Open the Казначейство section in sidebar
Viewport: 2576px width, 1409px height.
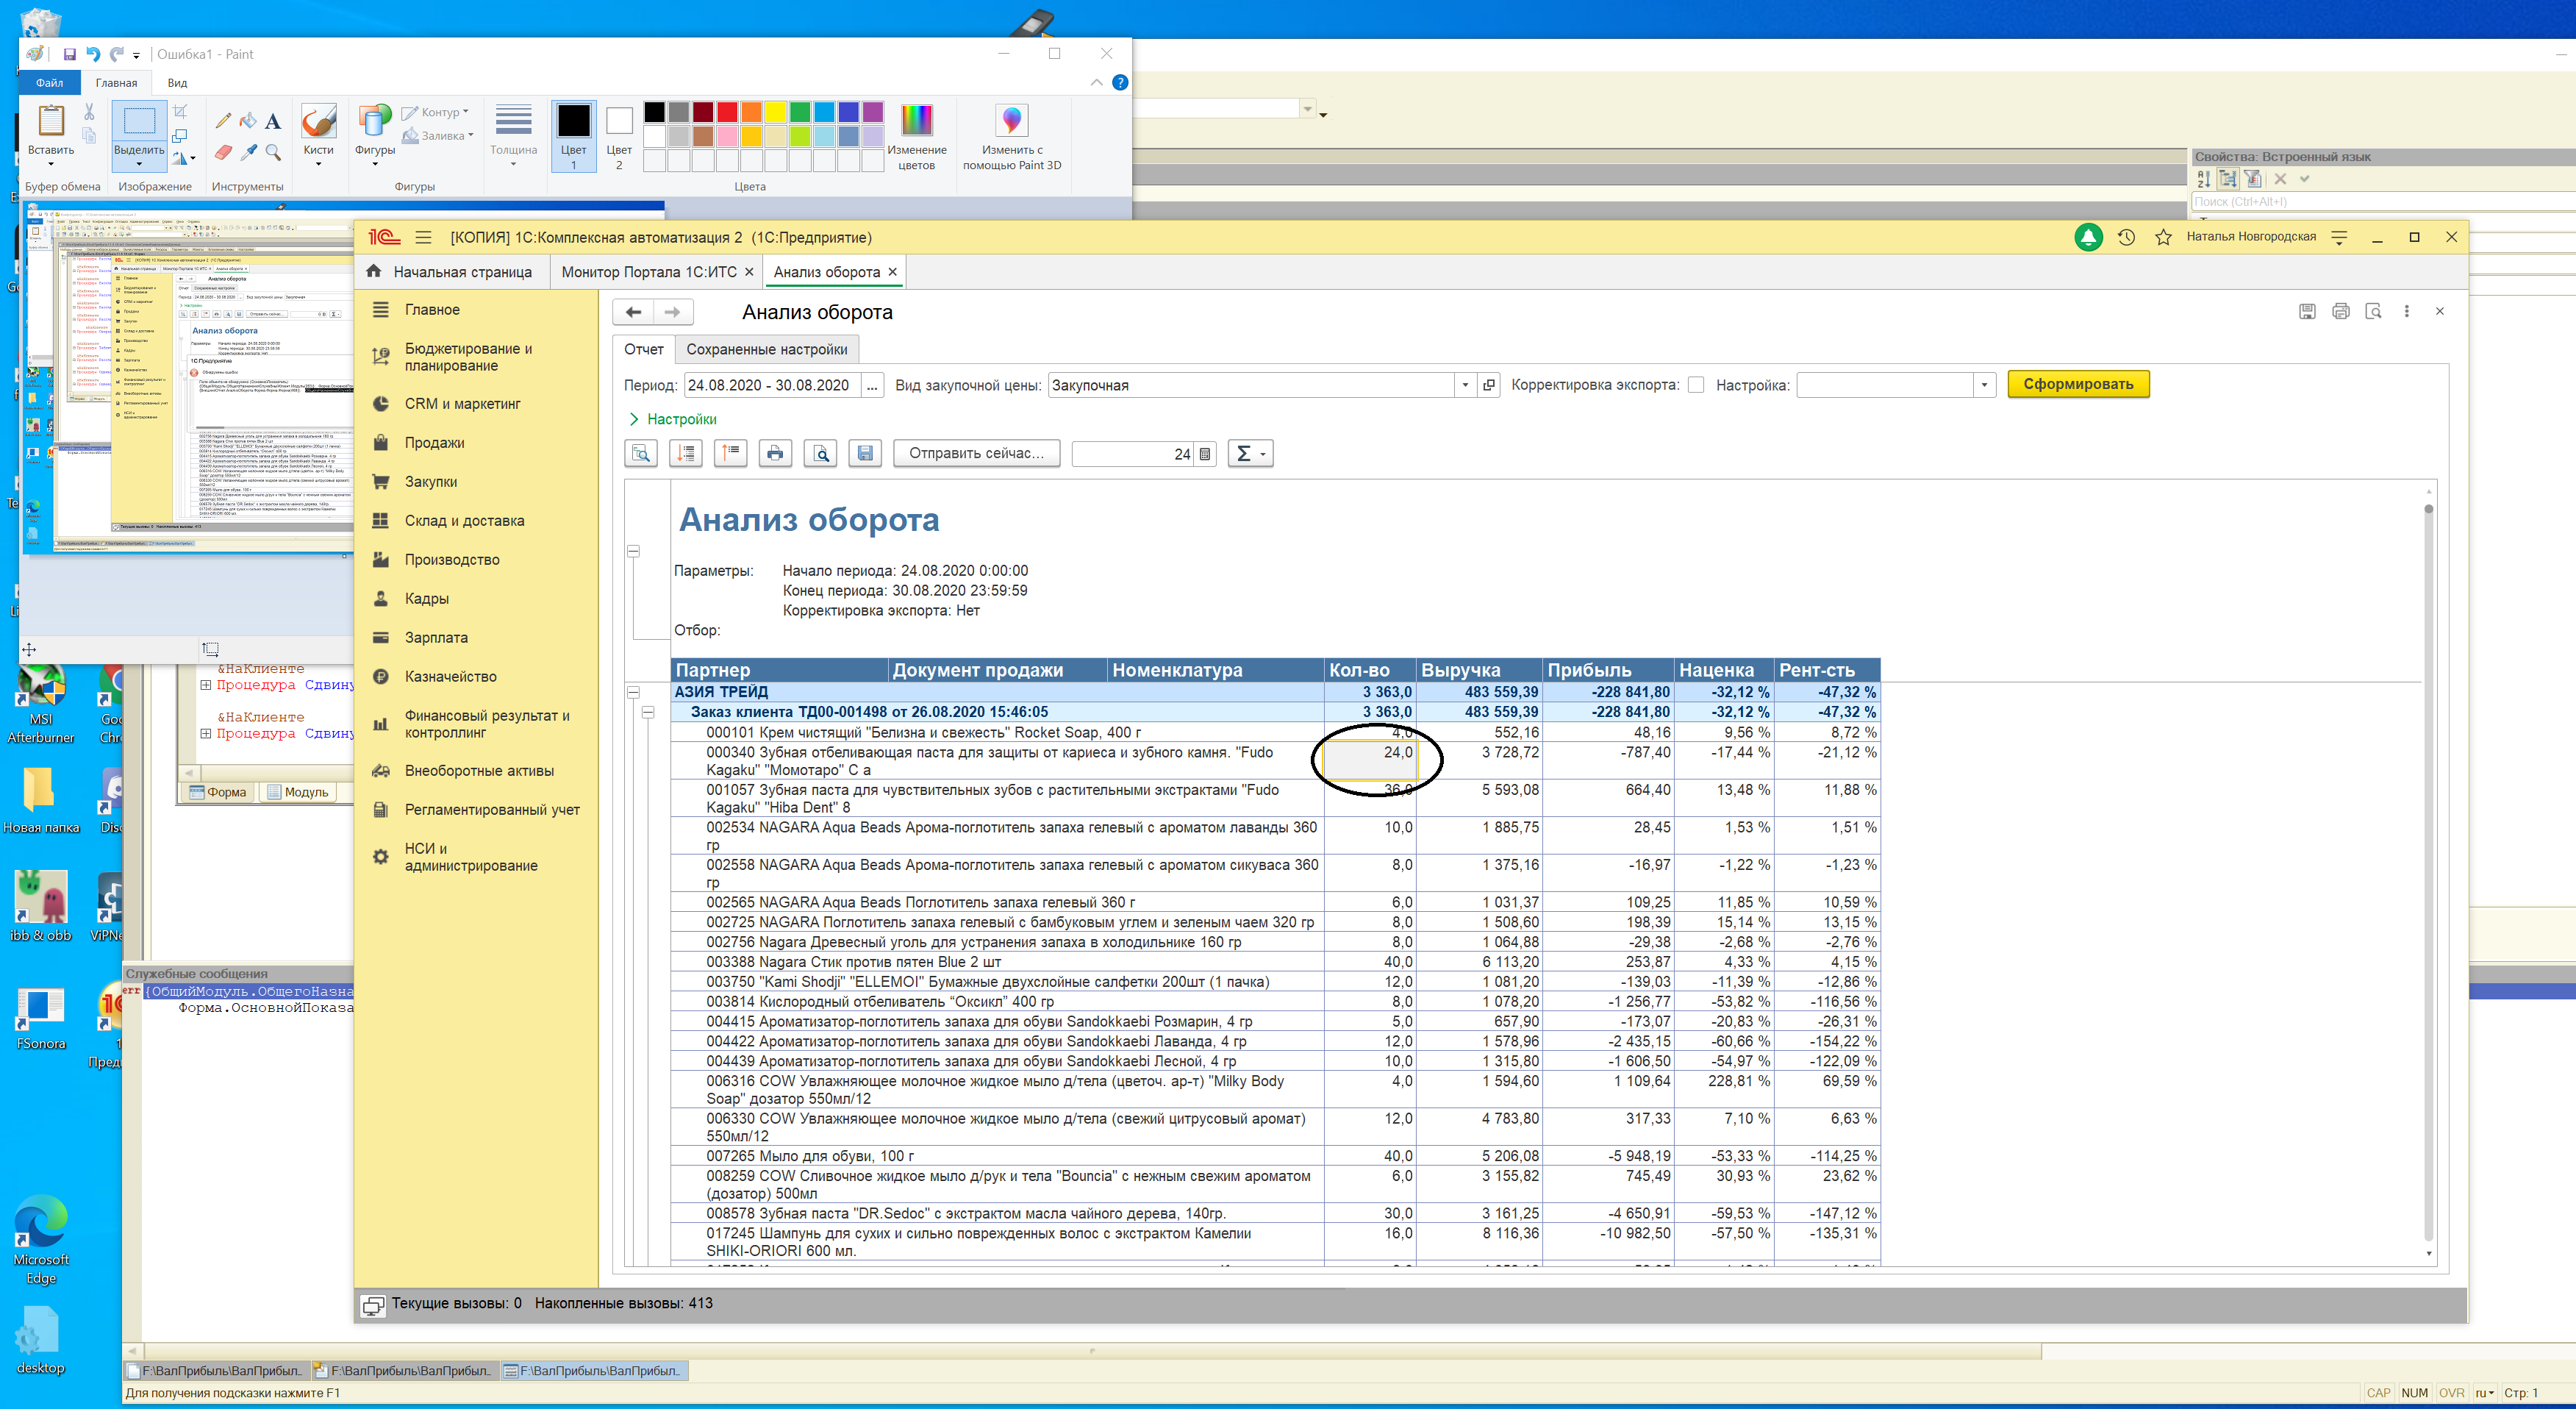click(x=450, y=677)
